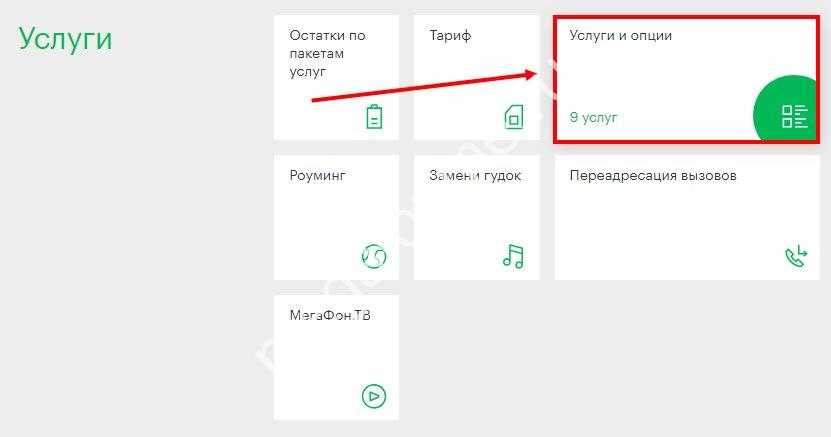
Task: Click the battery icon for package balances
Action: [x=374, y=117]
